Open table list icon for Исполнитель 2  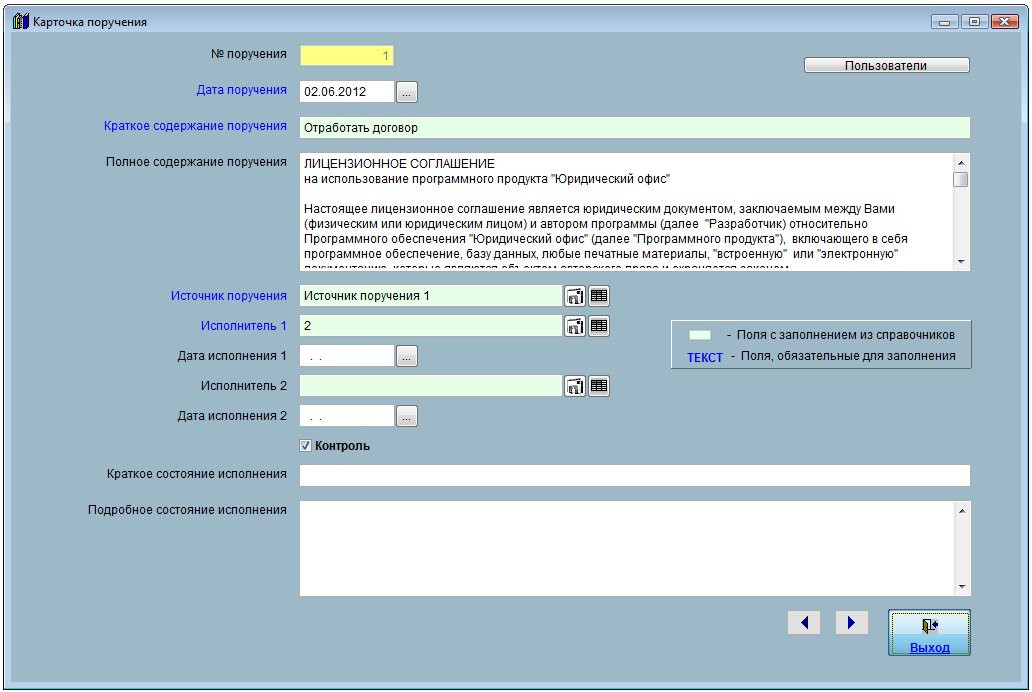point(598,386)
